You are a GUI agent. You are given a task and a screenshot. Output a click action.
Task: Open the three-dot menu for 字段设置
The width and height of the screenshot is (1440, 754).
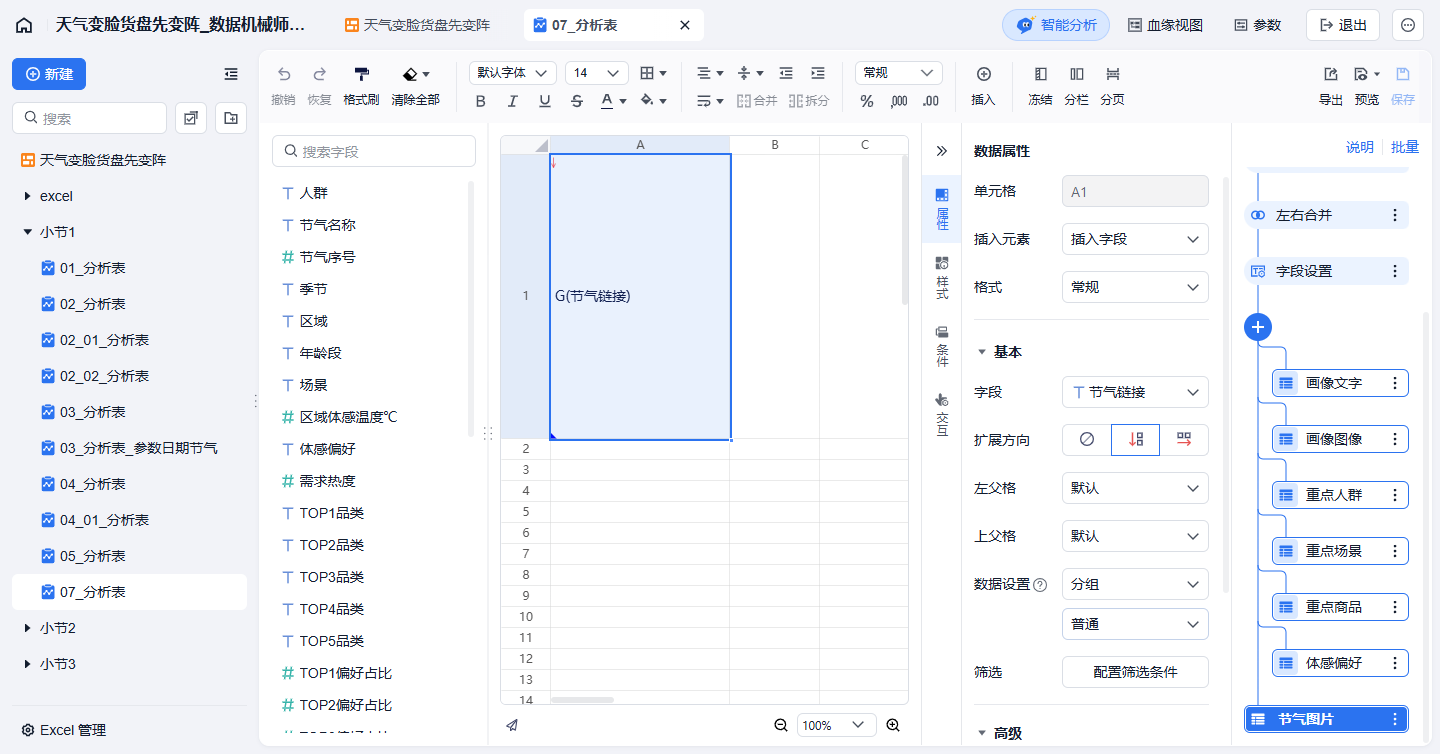[1395, 271]
